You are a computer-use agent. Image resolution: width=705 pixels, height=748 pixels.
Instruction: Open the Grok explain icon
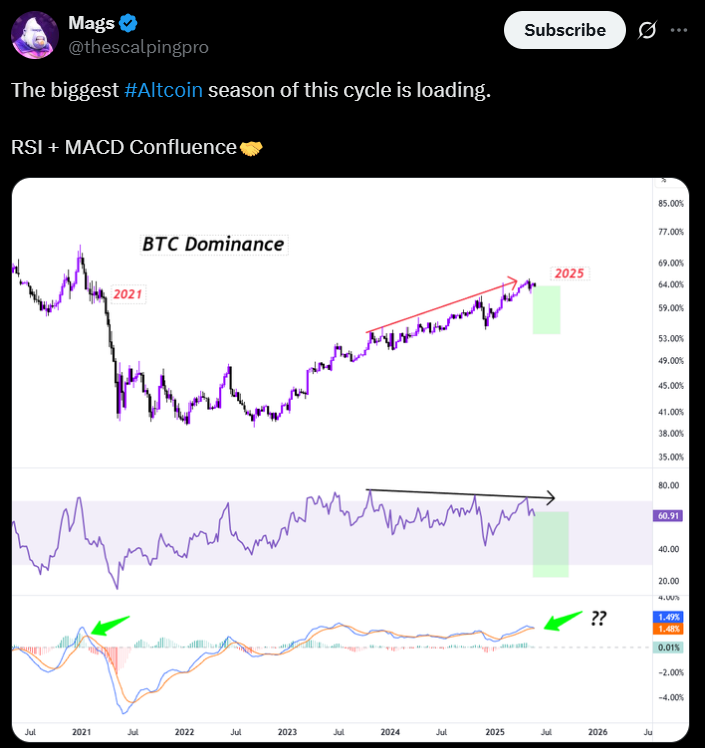tap(647, 30)
